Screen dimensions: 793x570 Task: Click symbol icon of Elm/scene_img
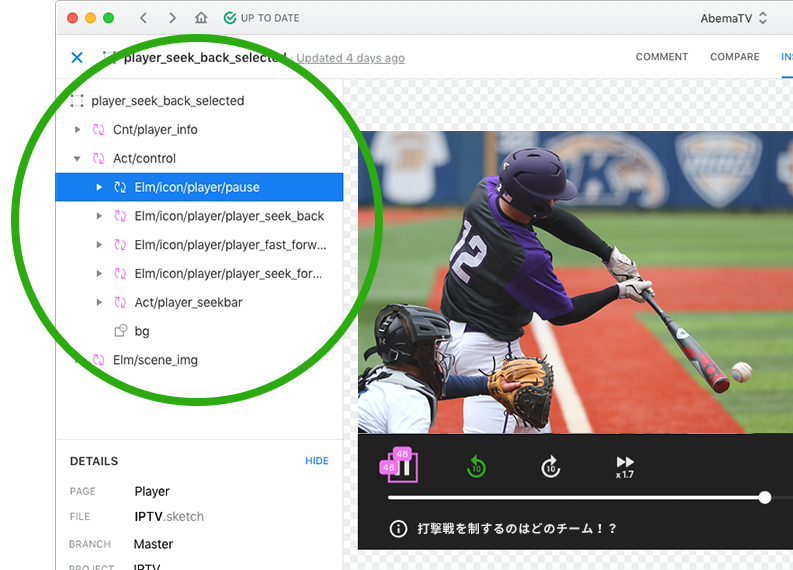[98, 360]
